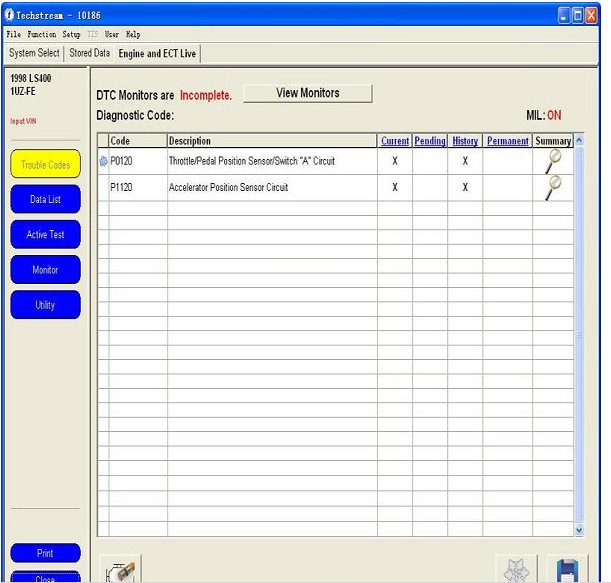Sort by the Pending column header

click(430, 141)
